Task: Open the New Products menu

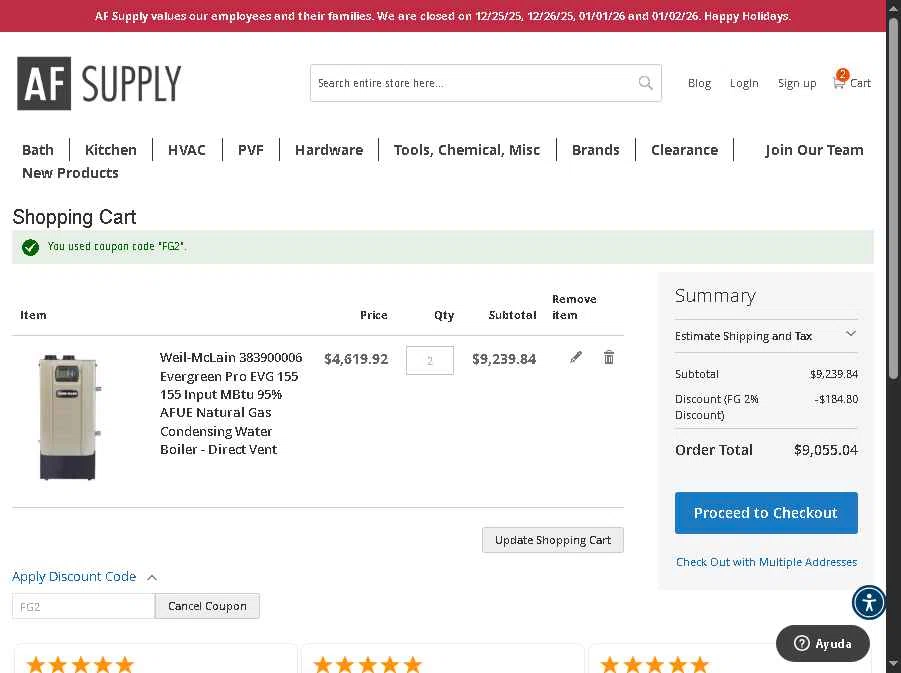Action: 70,173
